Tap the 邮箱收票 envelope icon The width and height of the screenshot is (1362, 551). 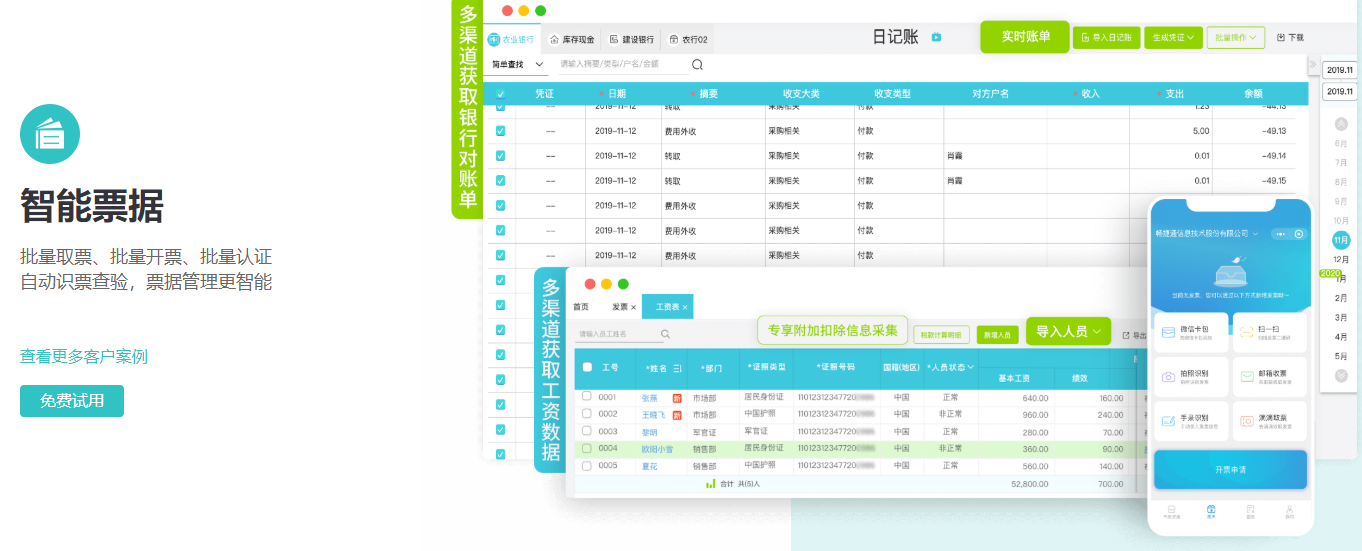(1247, 377)
